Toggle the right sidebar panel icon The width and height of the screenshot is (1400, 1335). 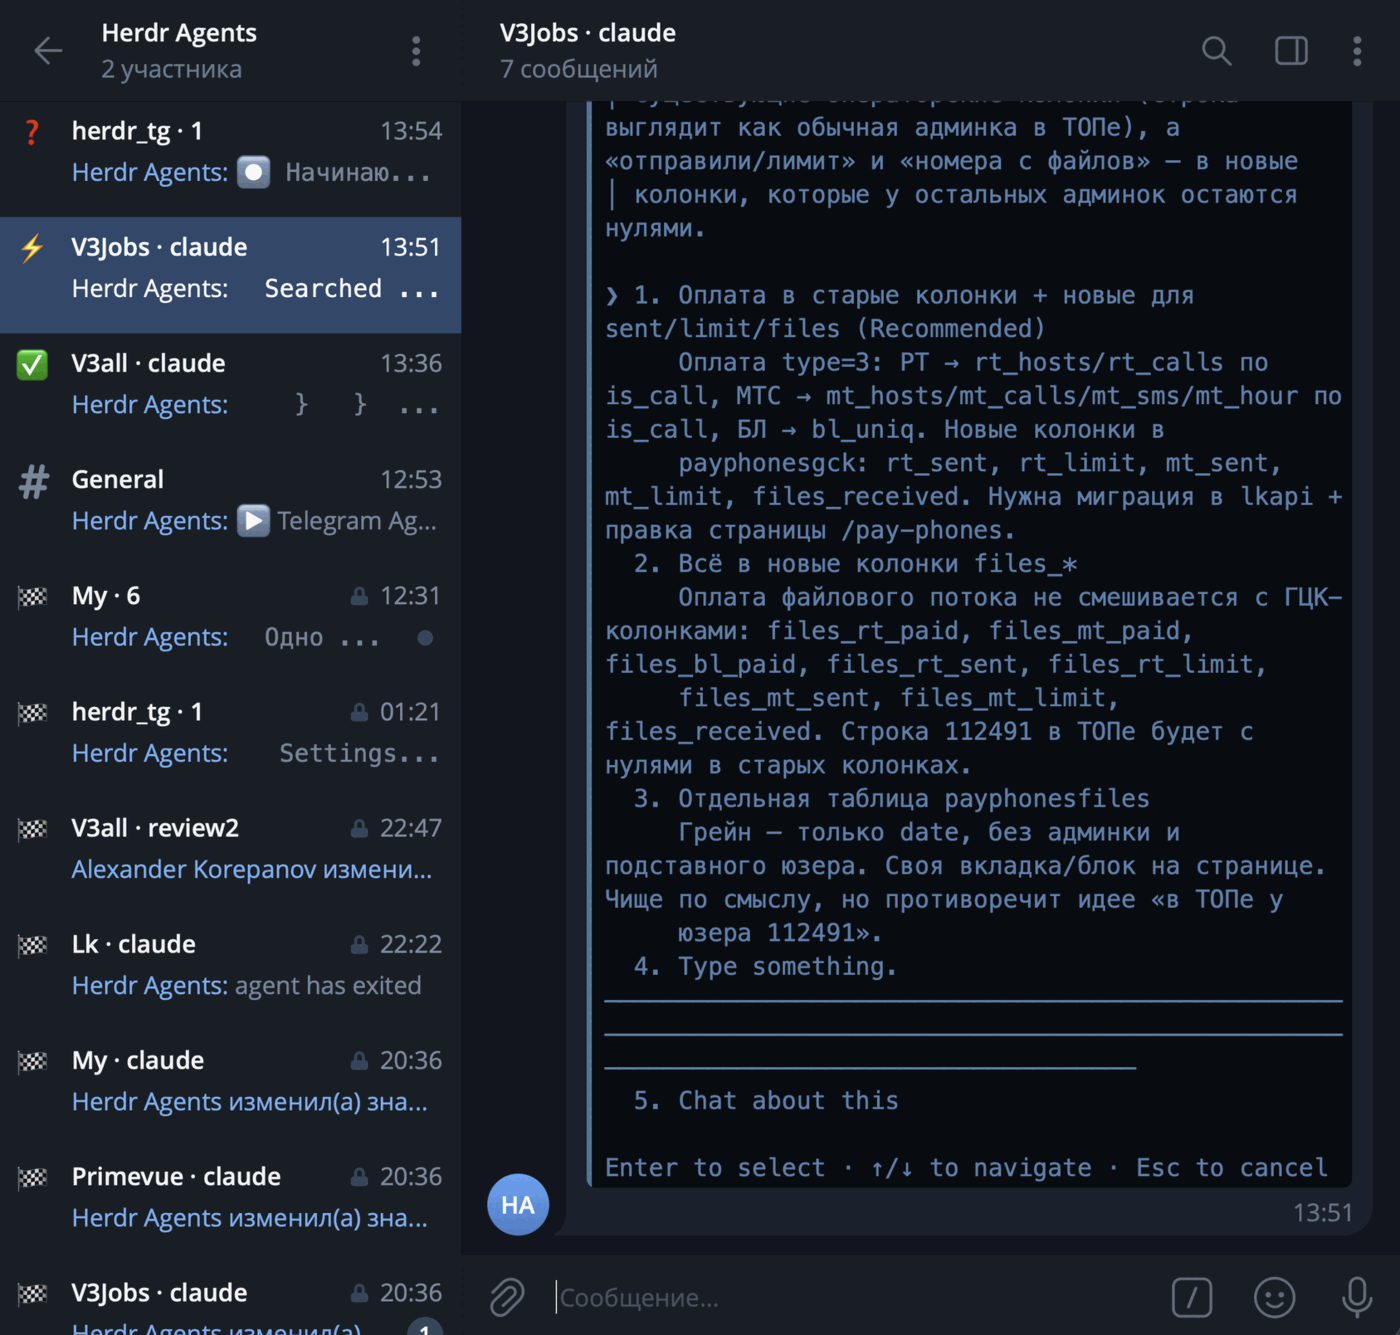point(1291,51)
